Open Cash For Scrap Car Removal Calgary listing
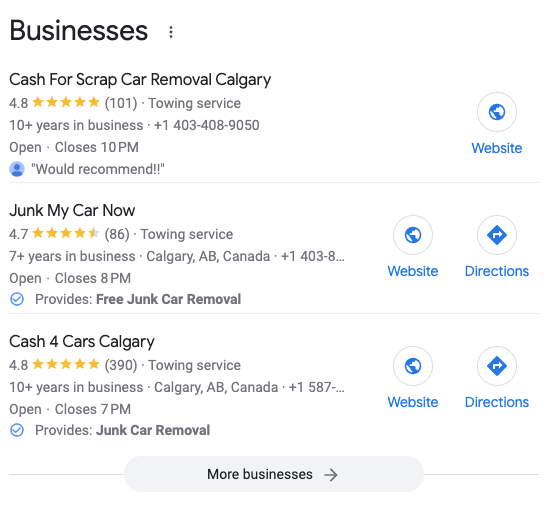The height and width of the screenshot is (524, 556). 140,79
